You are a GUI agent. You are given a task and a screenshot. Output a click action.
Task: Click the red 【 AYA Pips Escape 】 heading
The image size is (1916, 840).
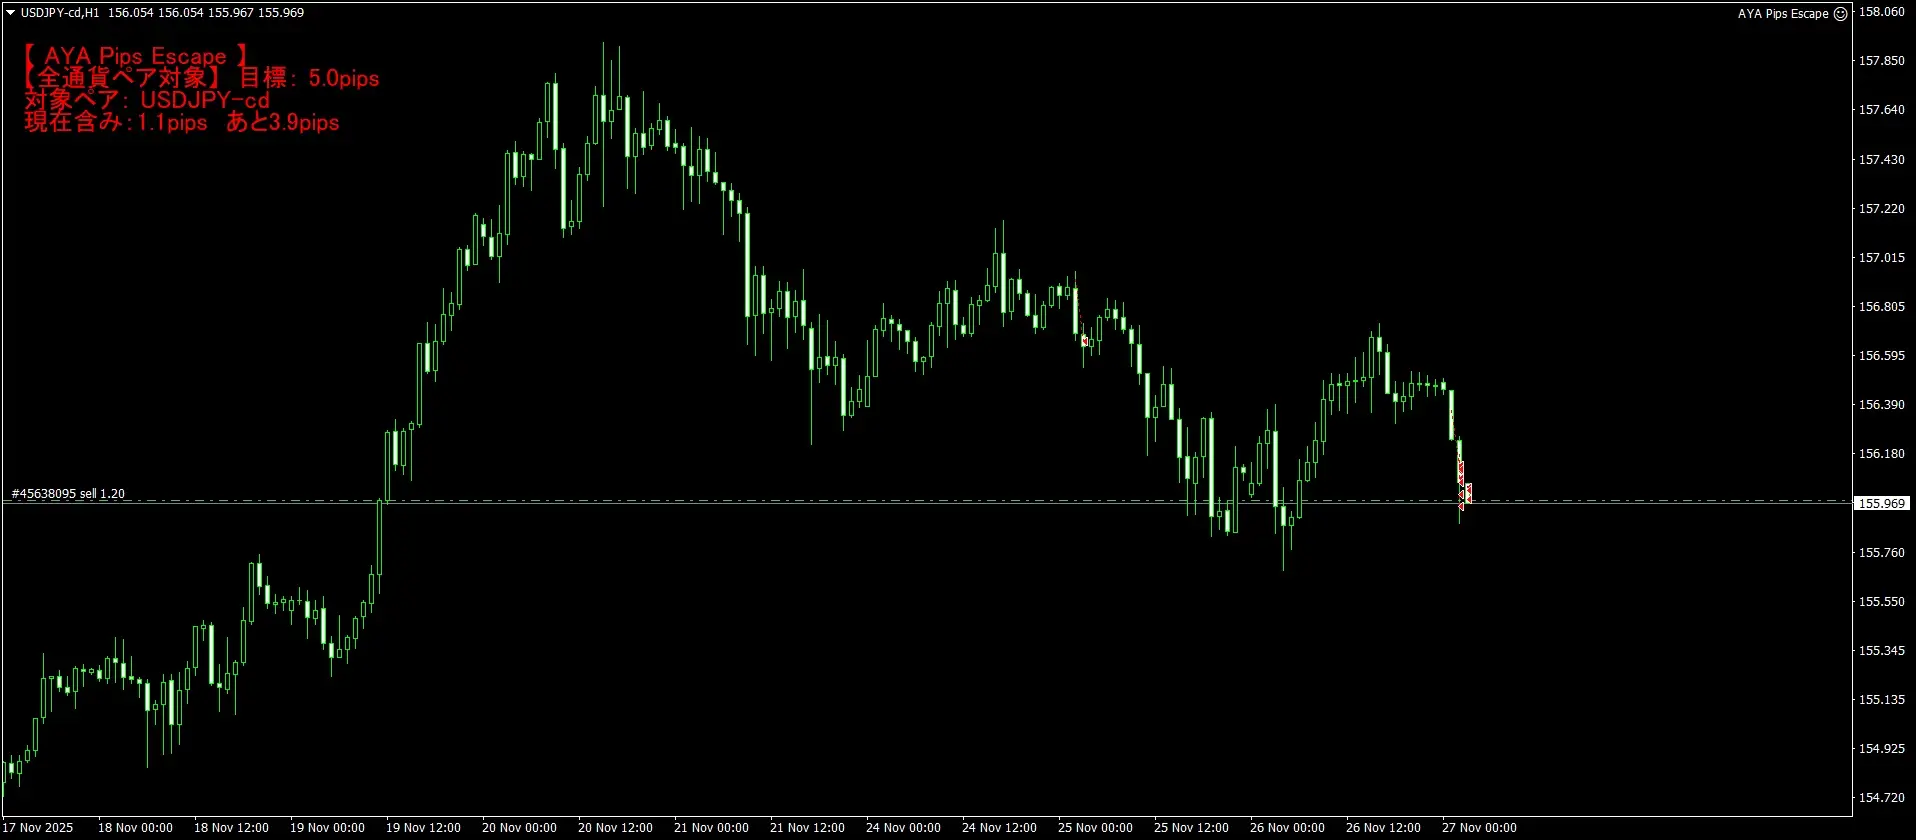pyautogui.click(x=135, y=56)
